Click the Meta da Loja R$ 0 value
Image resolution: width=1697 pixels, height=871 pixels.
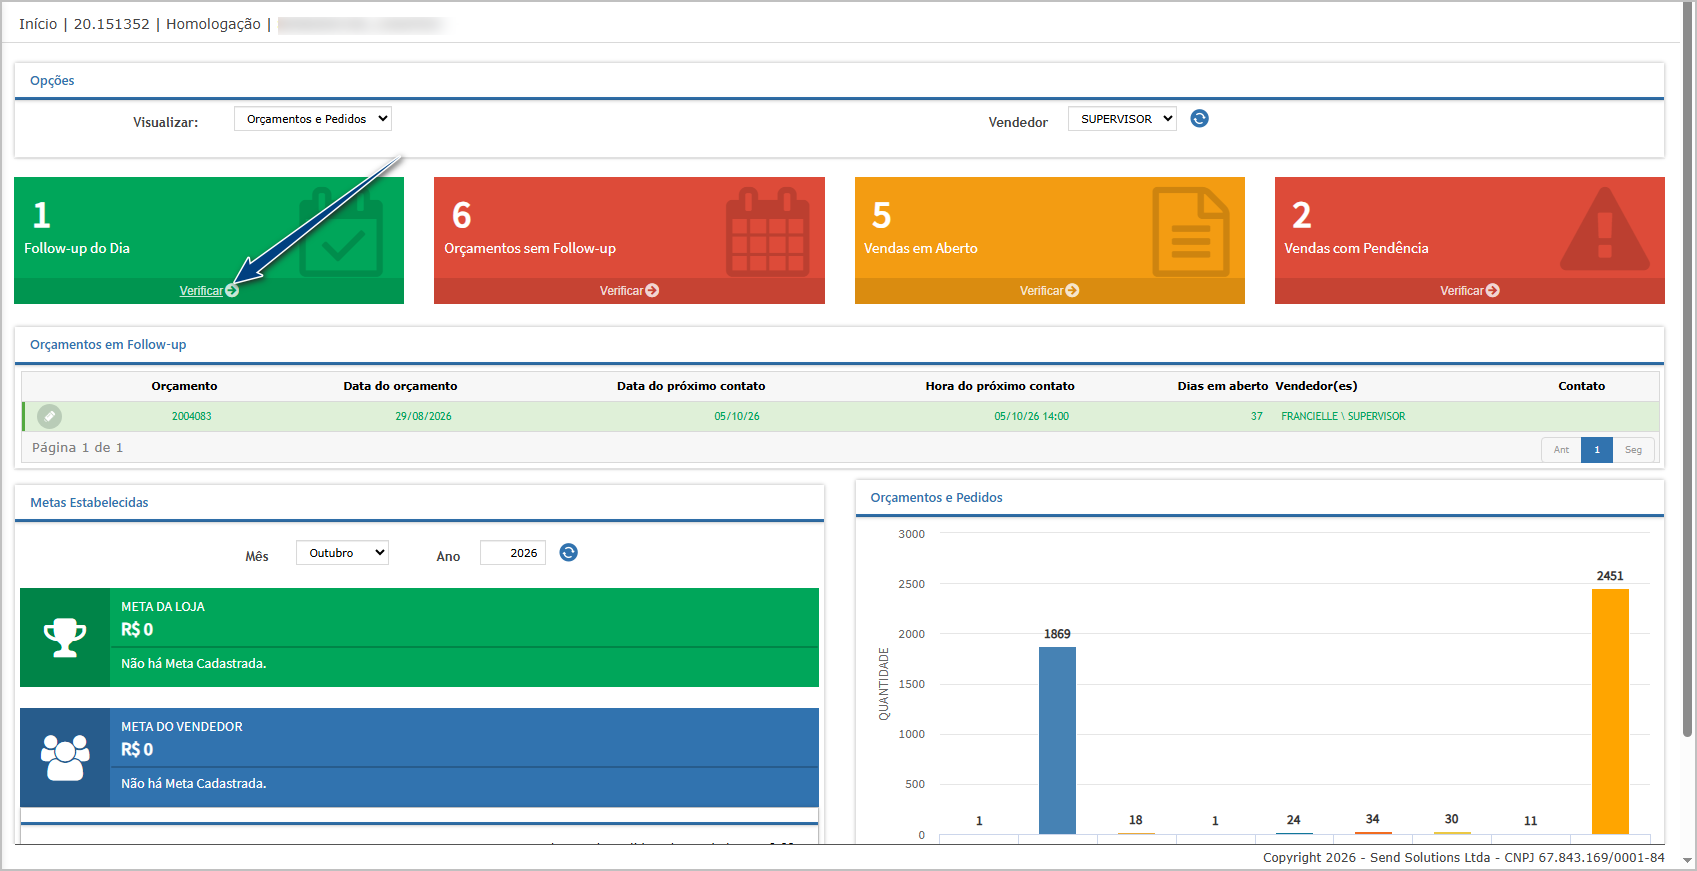tap(137, 630)
